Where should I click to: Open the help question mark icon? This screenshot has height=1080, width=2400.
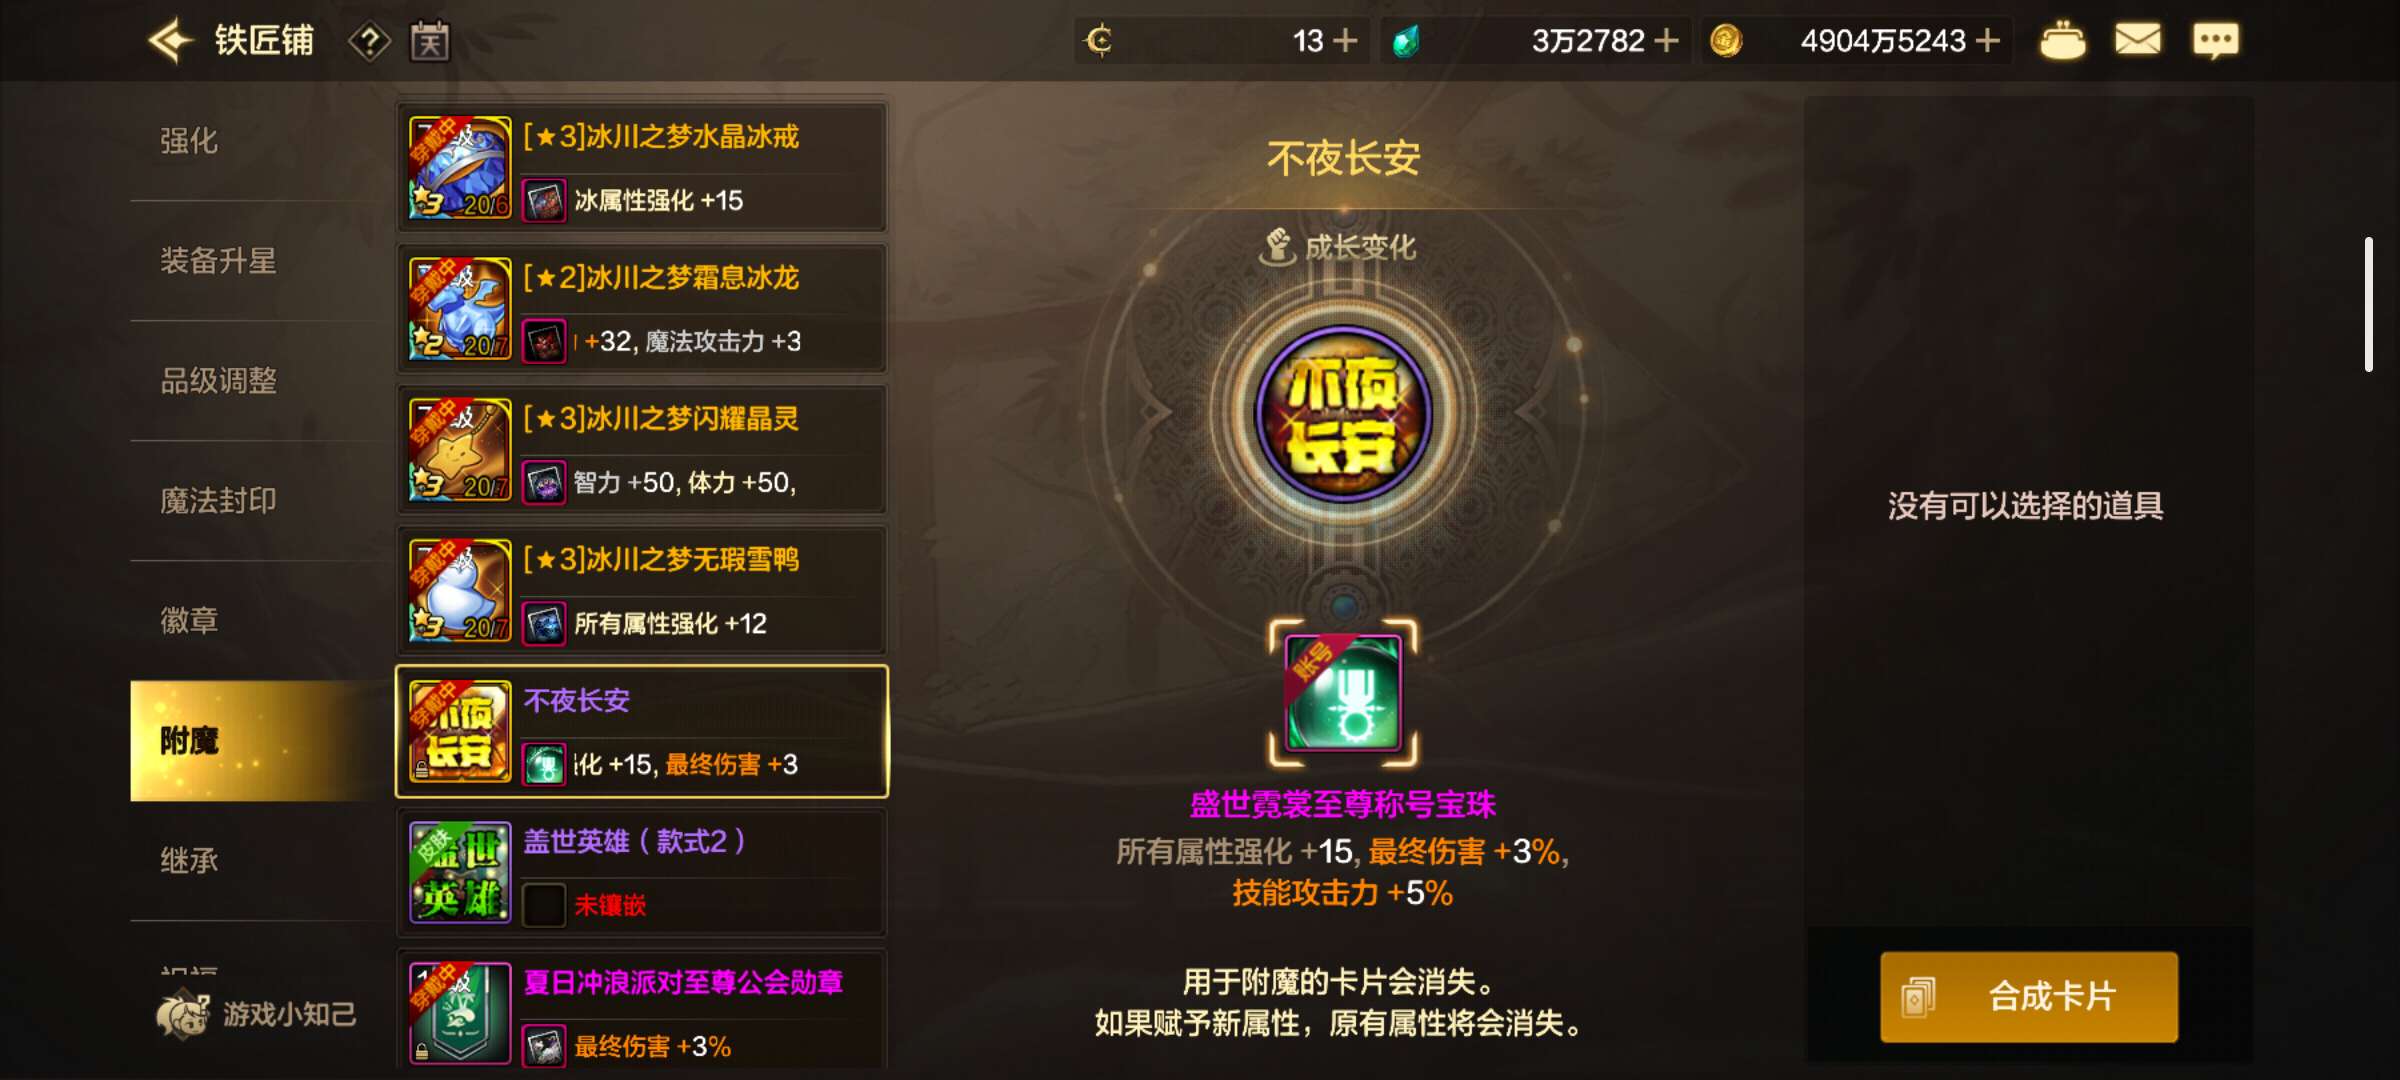click(369, 41)
